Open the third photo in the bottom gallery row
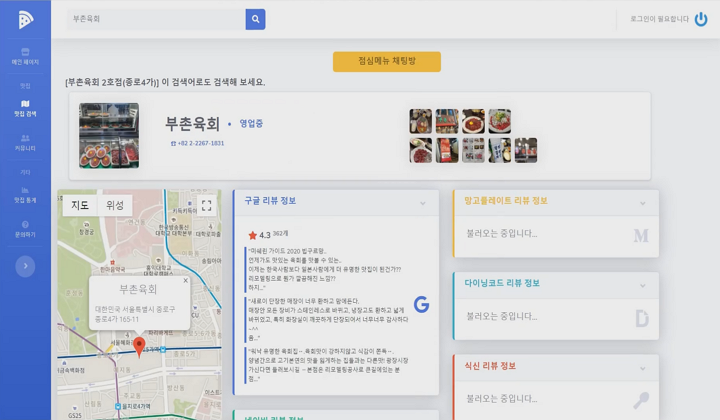The image size is (720, 420). (x=473, y=150)
